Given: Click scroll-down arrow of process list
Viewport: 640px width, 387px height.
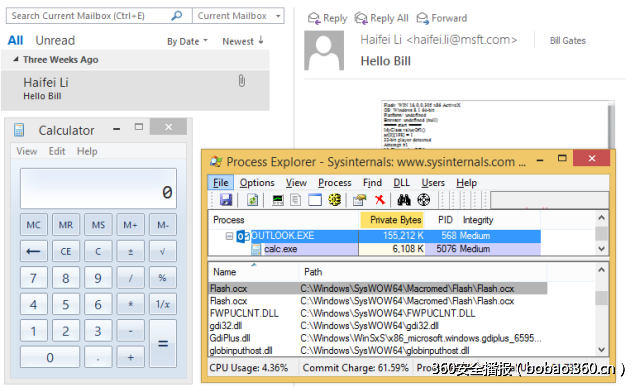Looking at the screenshot, I should pyautogui.click(x=601, y=249).
